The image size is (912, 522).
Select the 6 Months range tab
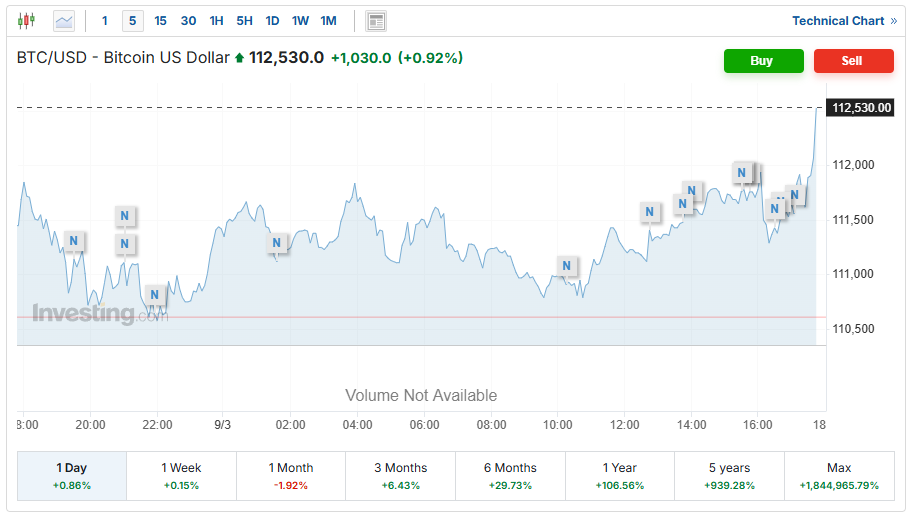pyautogui.click(x=510, y=475)
